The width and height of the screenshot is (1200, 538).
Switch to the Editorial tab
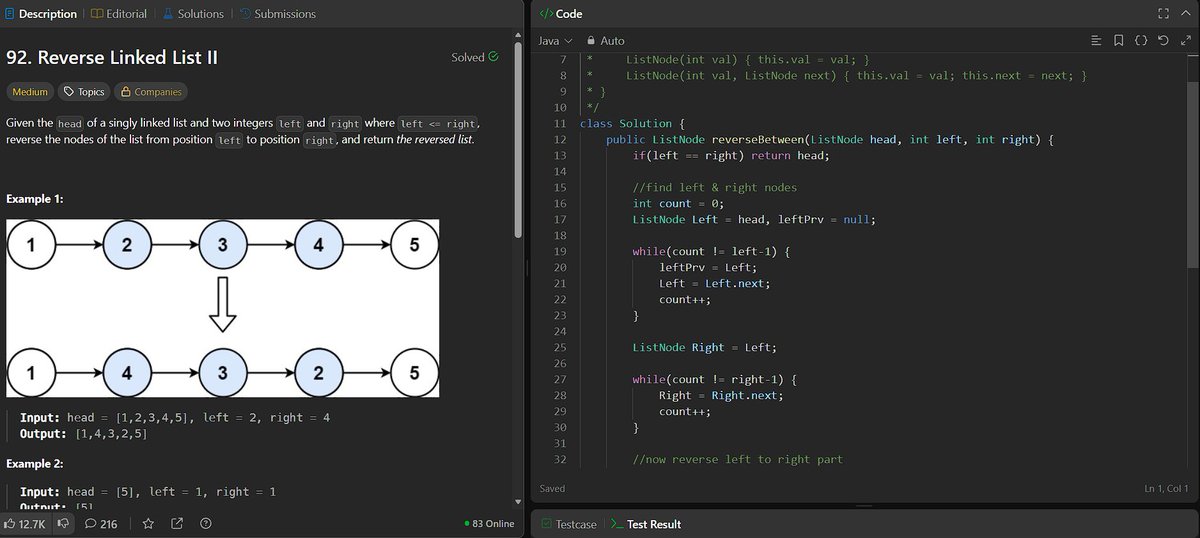click(x=119, y=14)
